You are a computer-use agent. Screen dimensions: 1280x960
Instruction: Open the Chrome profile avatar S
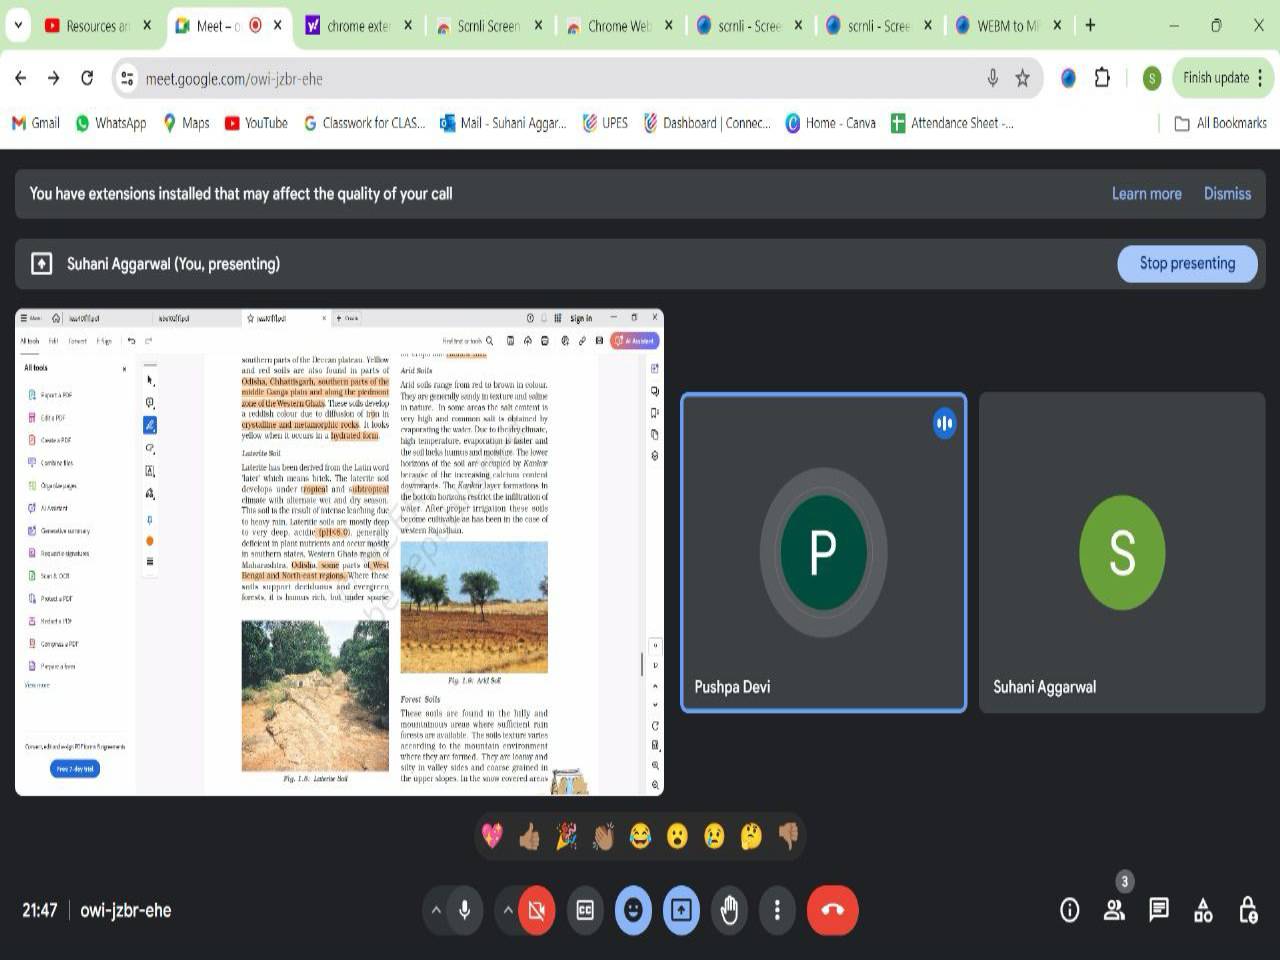click(x=1152, y=78)
